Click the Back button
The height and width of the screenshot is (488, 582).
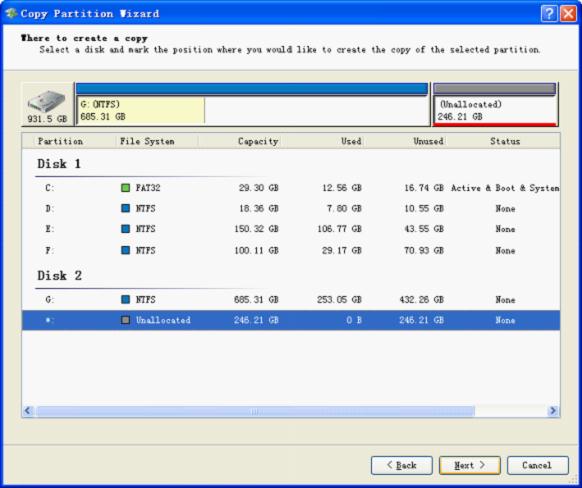pyautogui.click(x=402, y=465)
